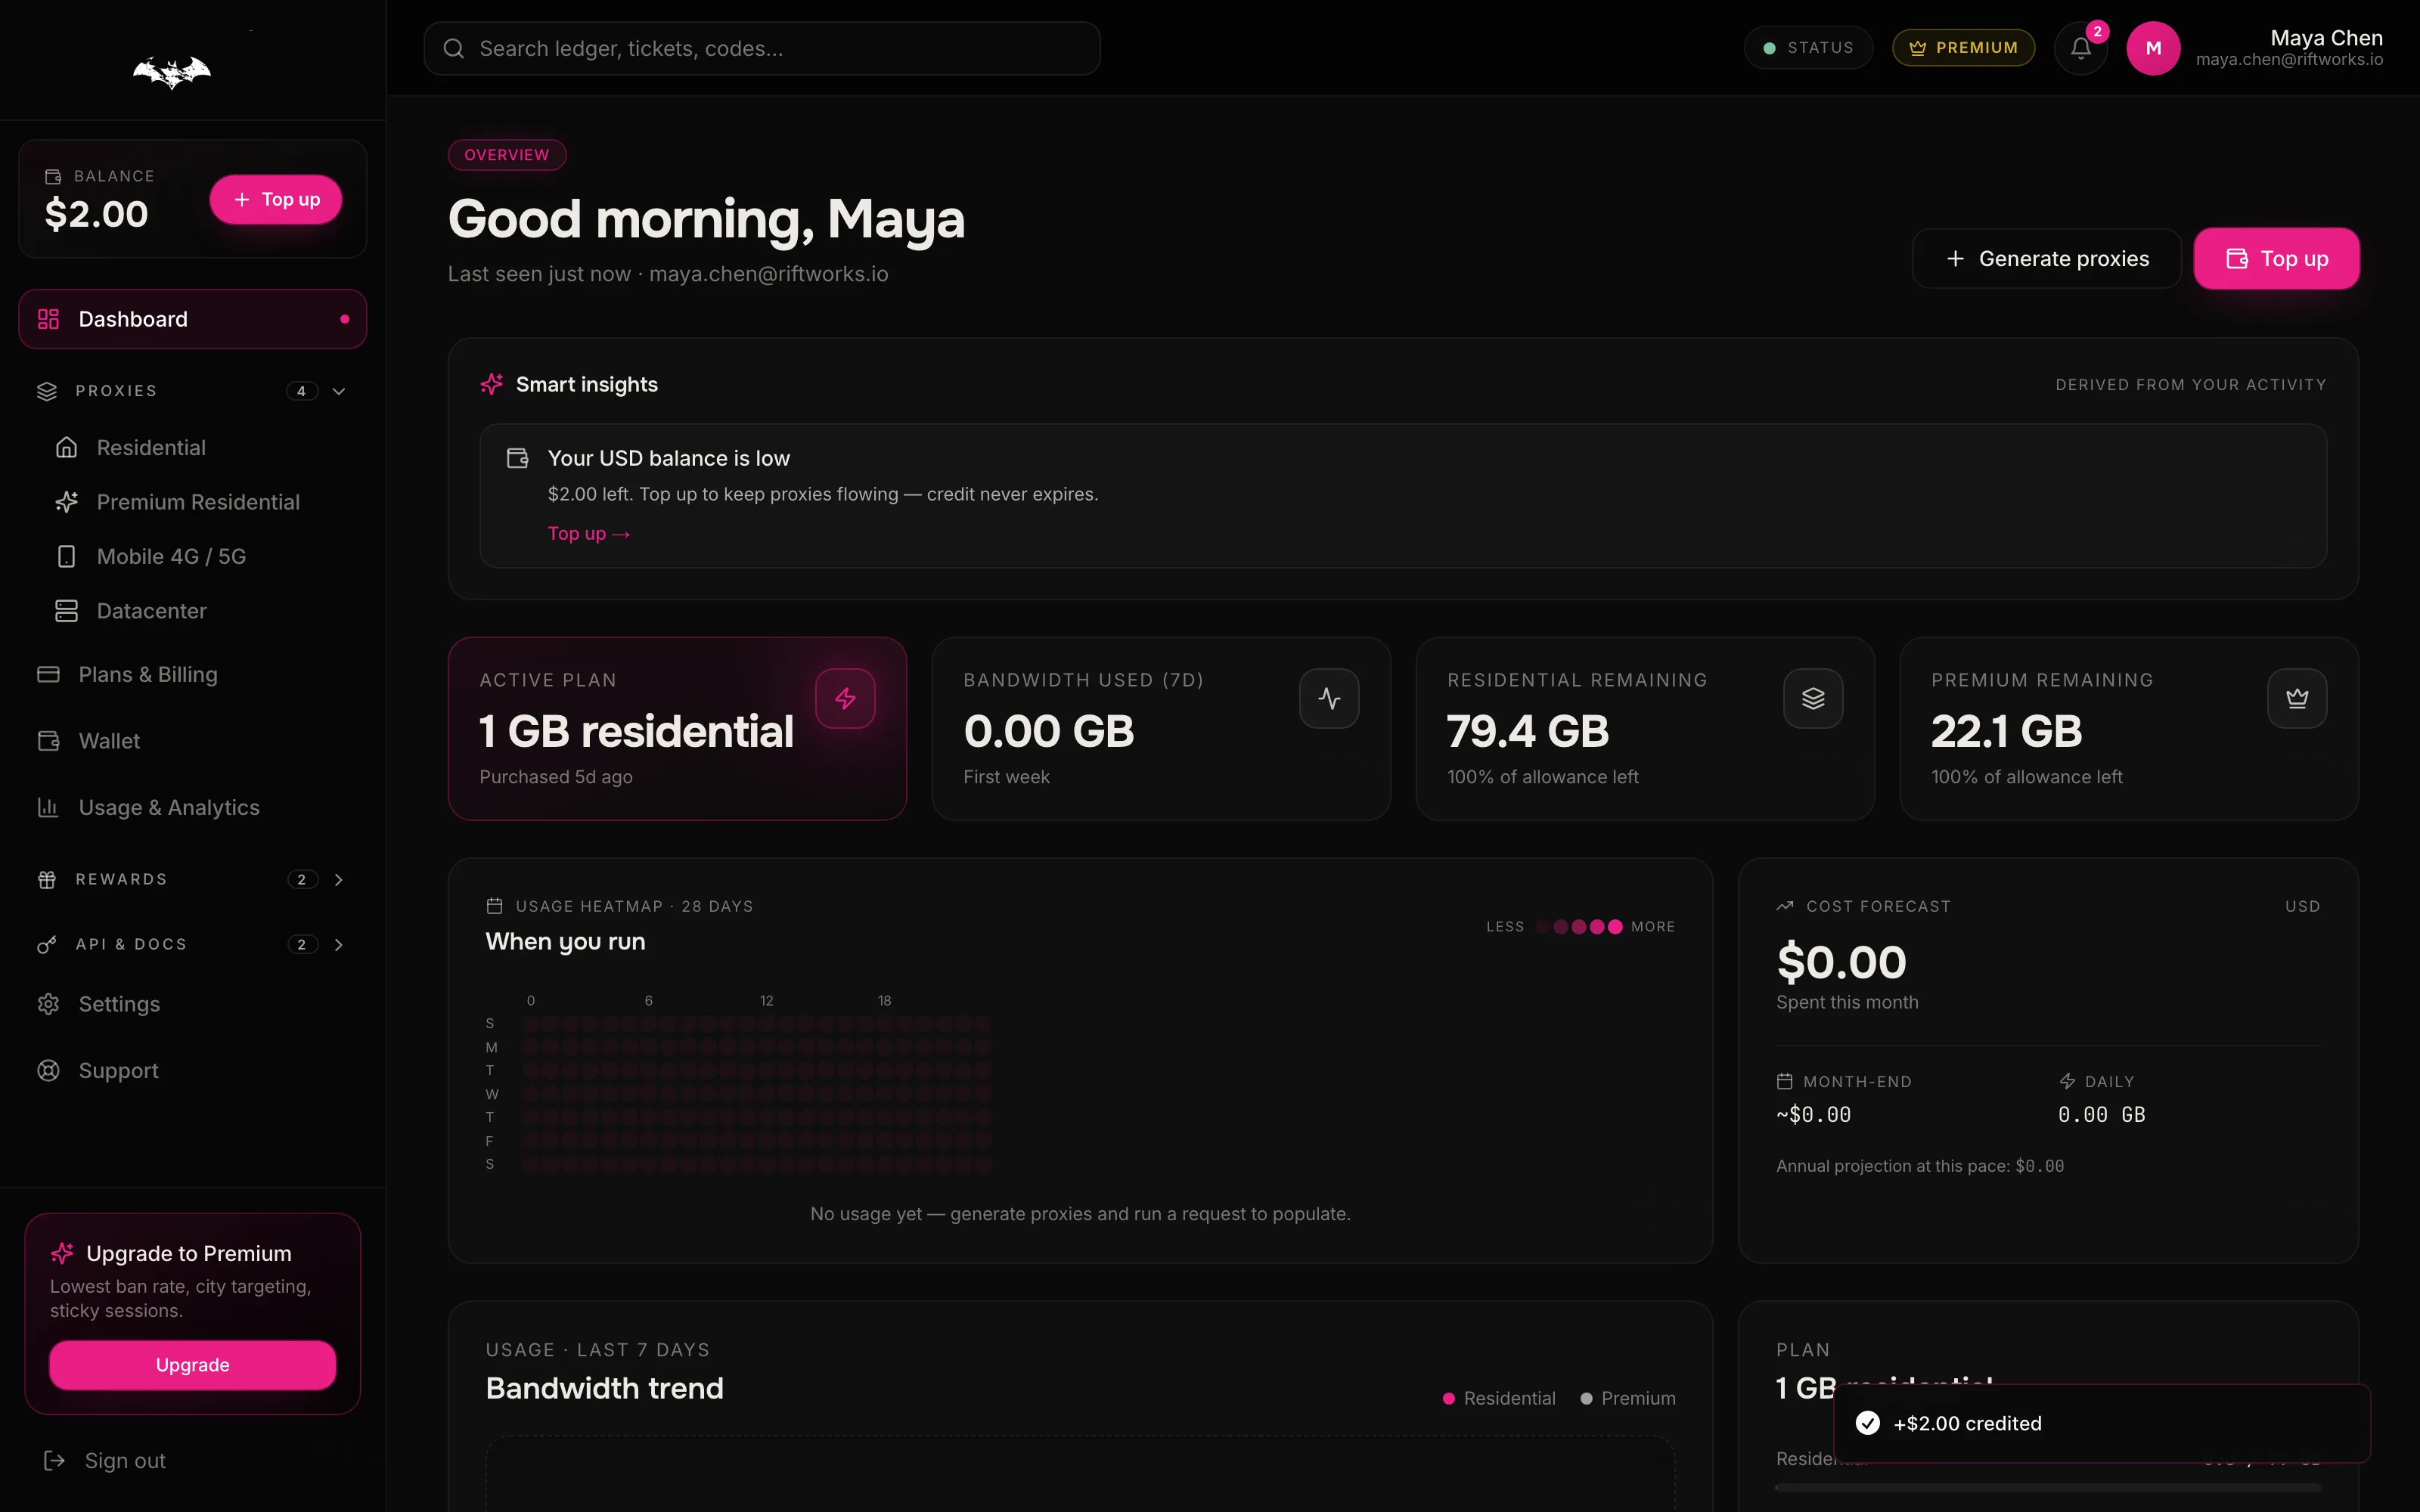The image size is (2420, 1512).
Task: Follow the Top up link in insights
Action: (589, 534)
